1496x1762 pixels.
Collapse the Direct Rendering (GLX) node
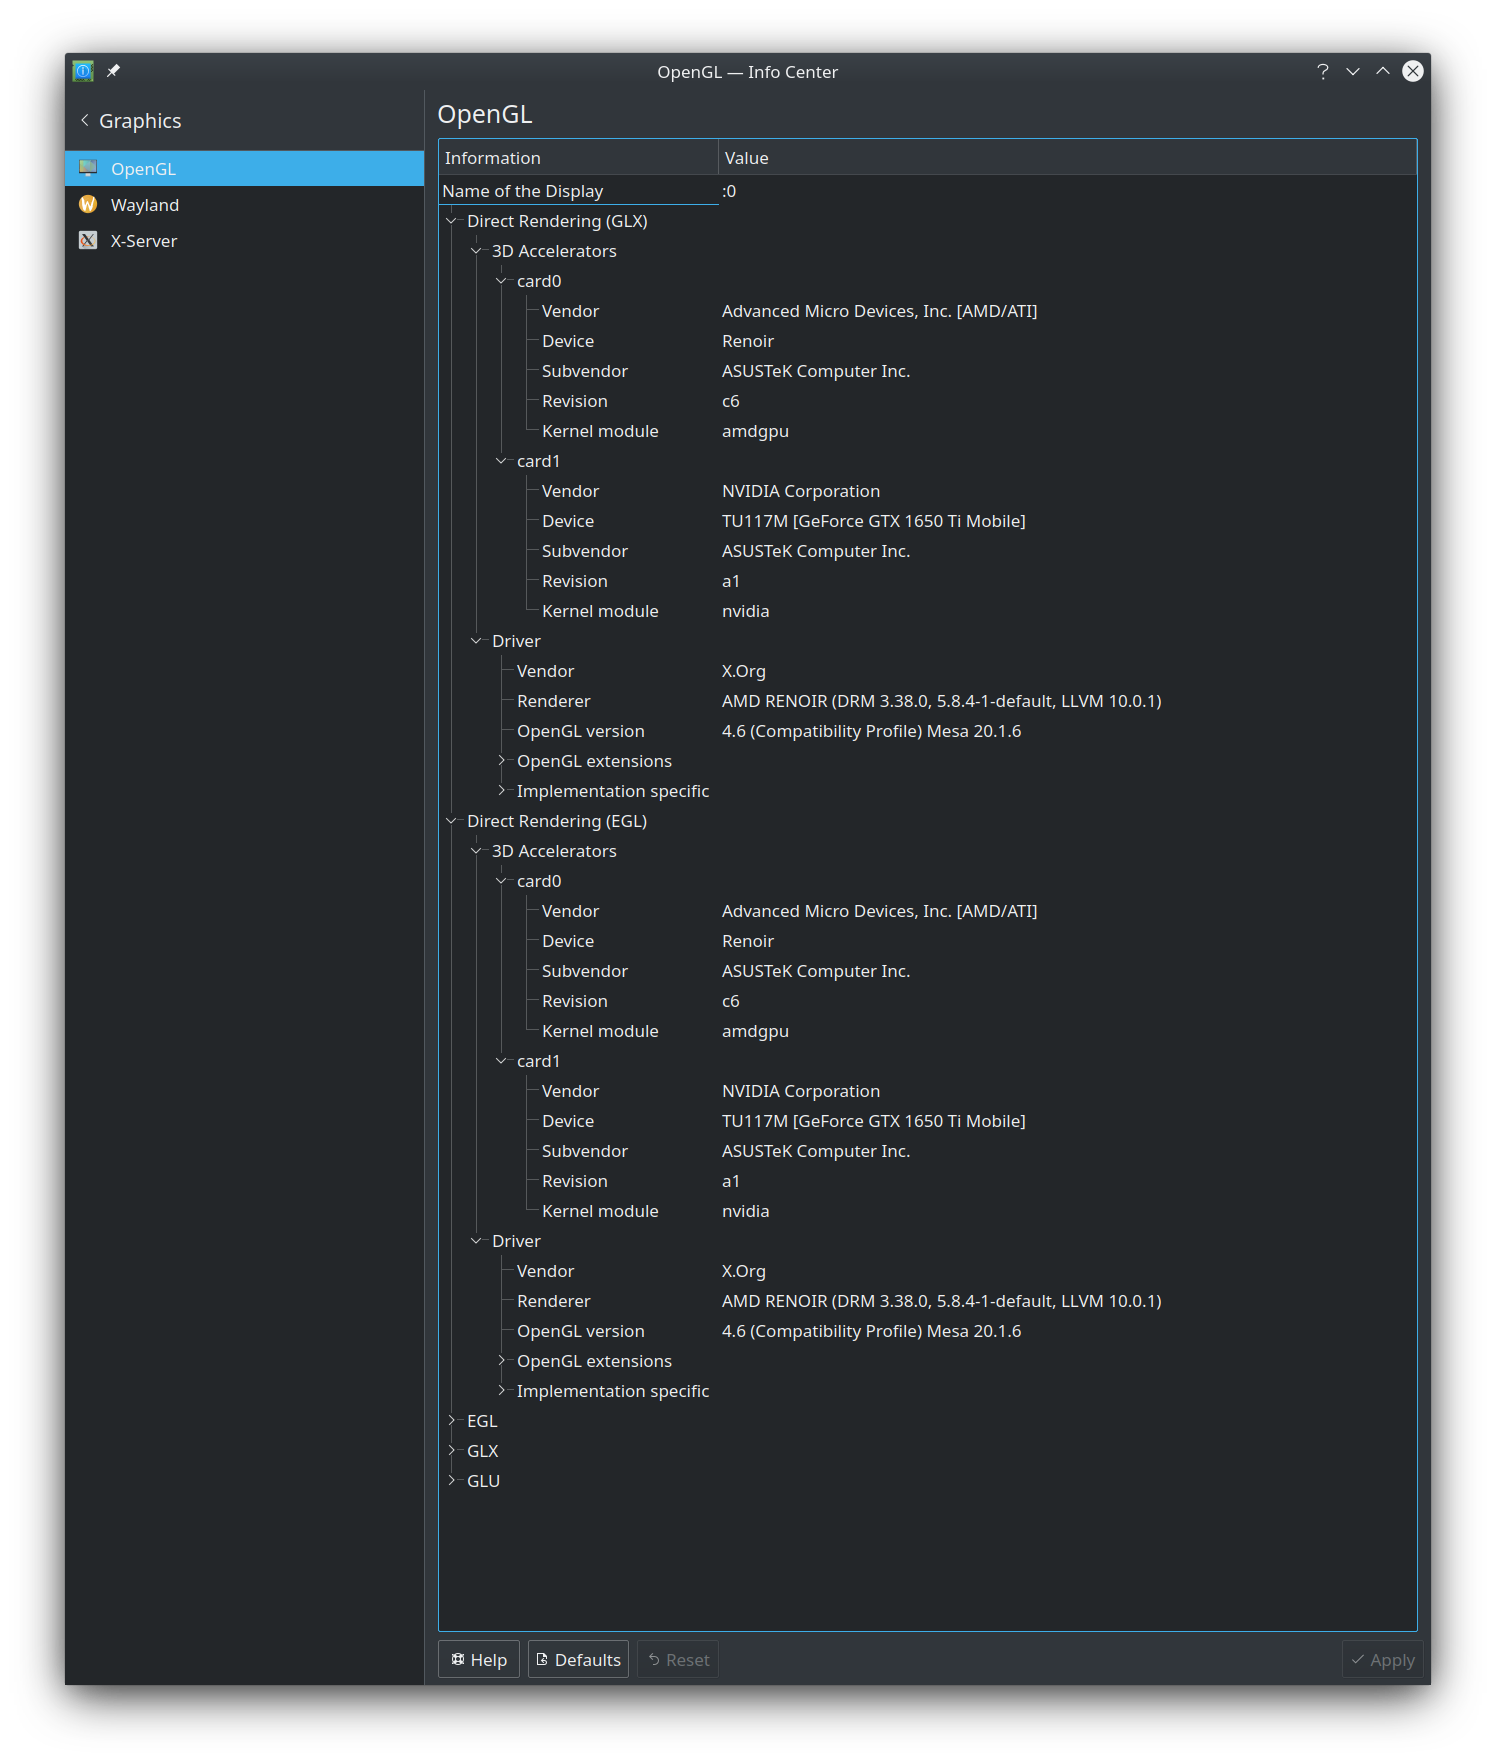(451, 221)
